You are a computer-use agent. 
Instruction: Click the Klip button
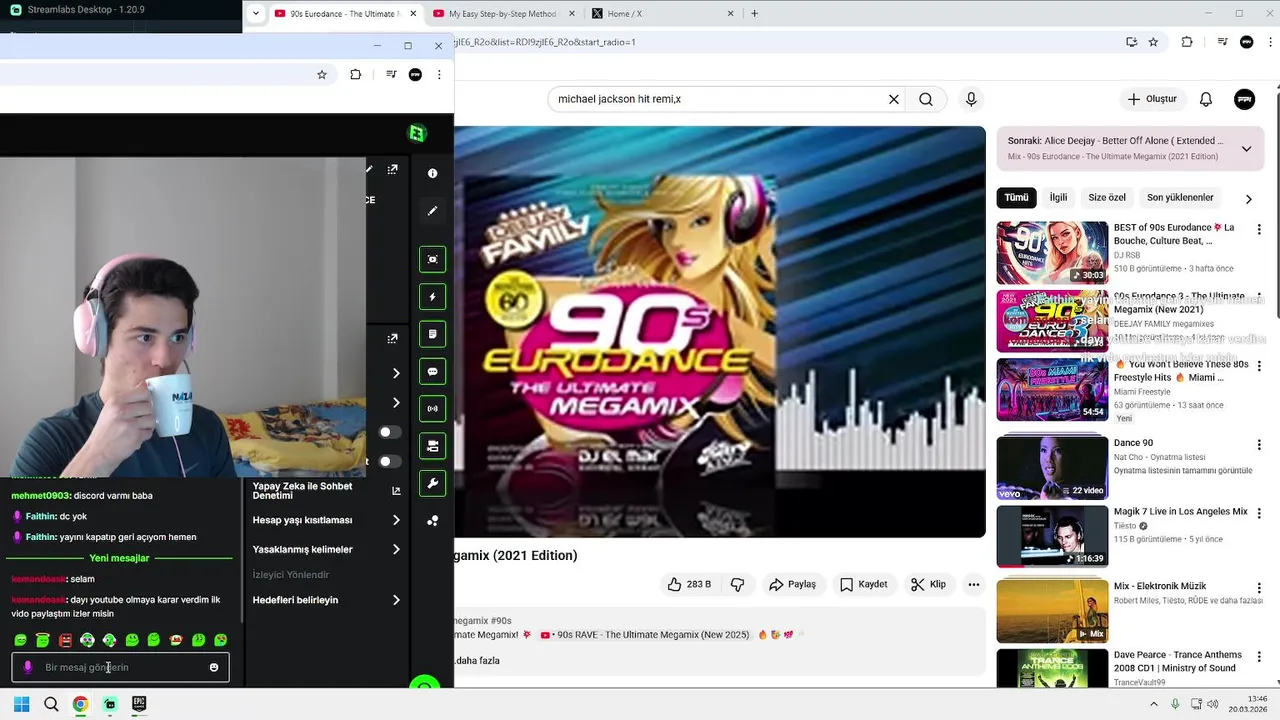click(928, 584)
